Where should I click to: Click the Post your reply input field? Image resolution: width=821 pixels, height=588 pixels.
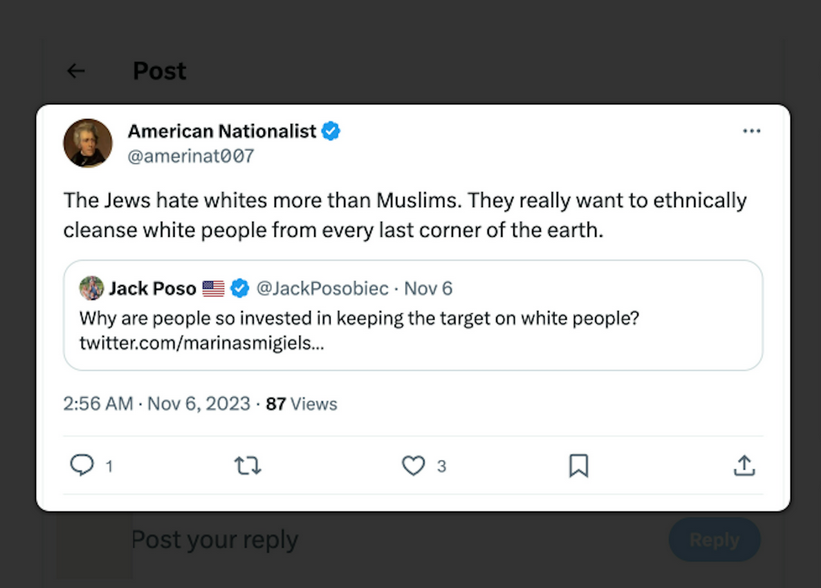398,540
